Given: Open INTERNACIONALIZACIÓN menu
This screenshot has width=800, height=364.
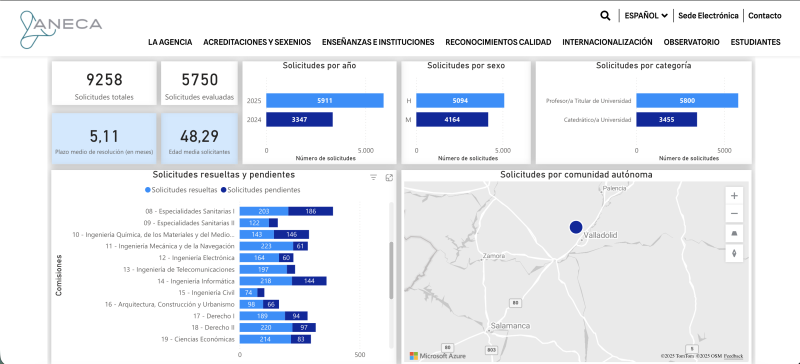Looking at the screenshot, I should coord(607,42).
